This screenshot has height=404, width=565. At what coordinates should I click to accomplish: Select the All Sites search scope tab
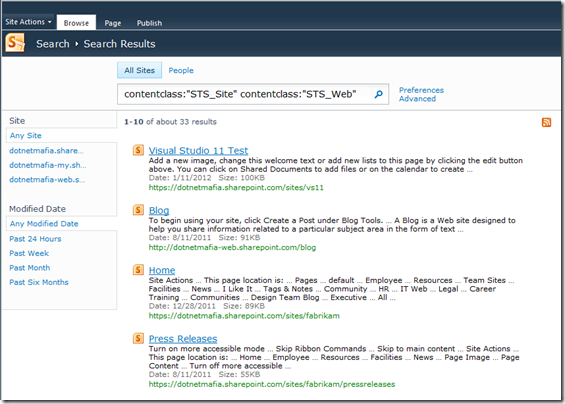[139, 70]
